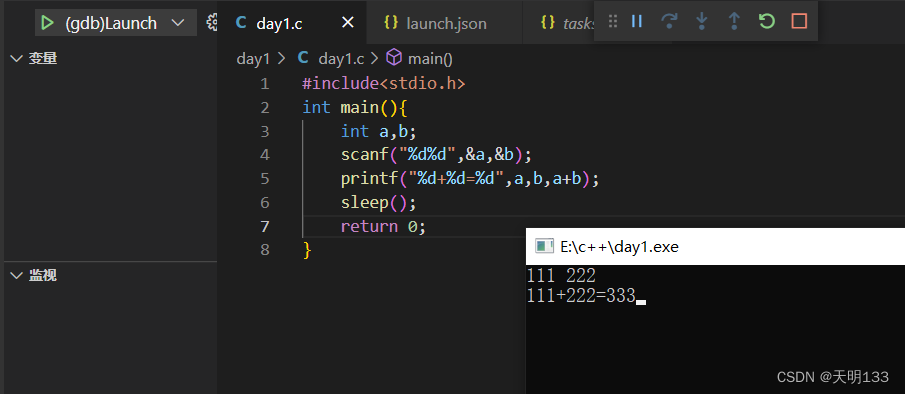The width and height of the screenshot is (905, 394).
Task: Click main() cube symbol icon
Action: [394, 58]
